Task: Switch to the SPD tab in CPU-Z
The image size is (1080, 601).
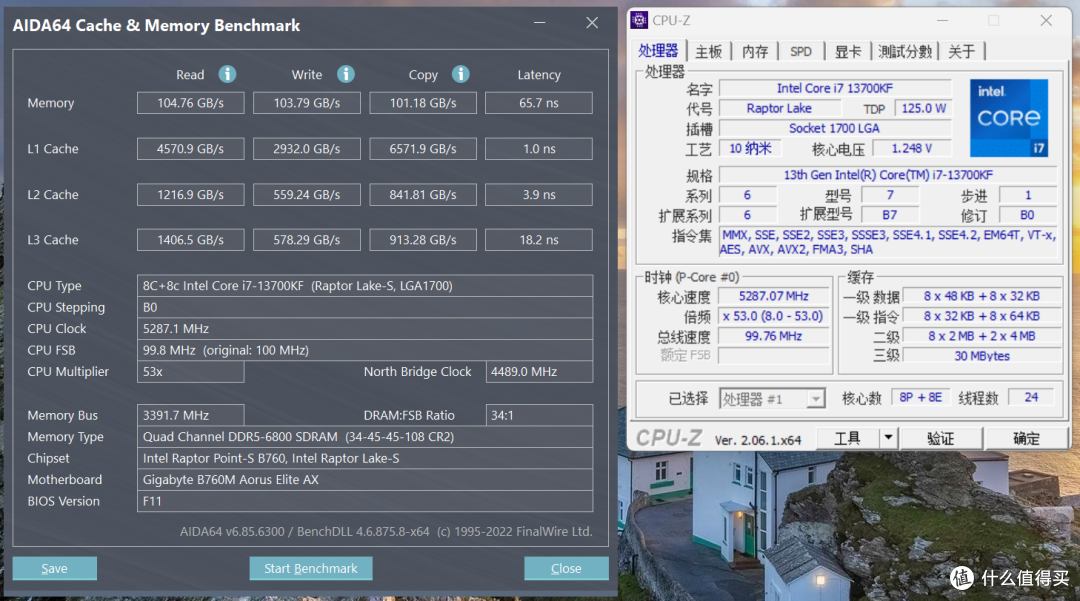Action: point(800,52)
